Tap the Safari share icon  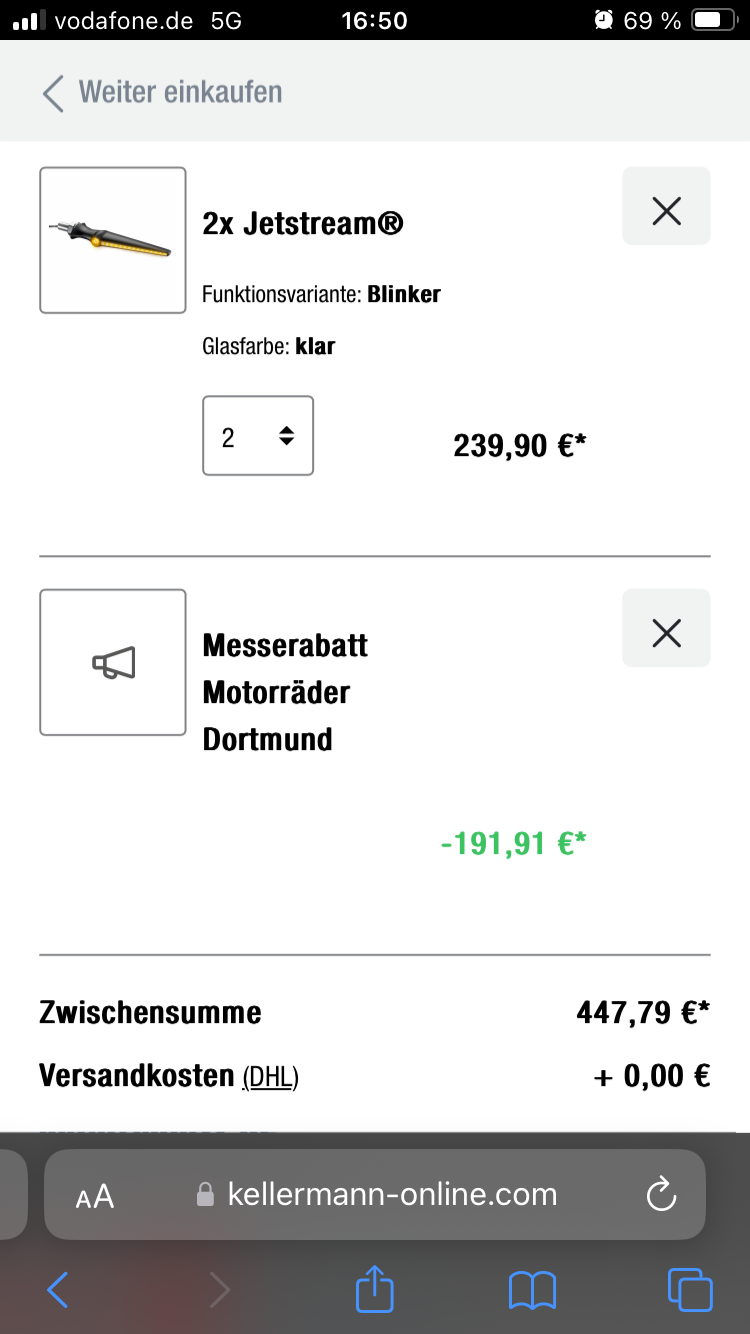[x=375, y=1289]
